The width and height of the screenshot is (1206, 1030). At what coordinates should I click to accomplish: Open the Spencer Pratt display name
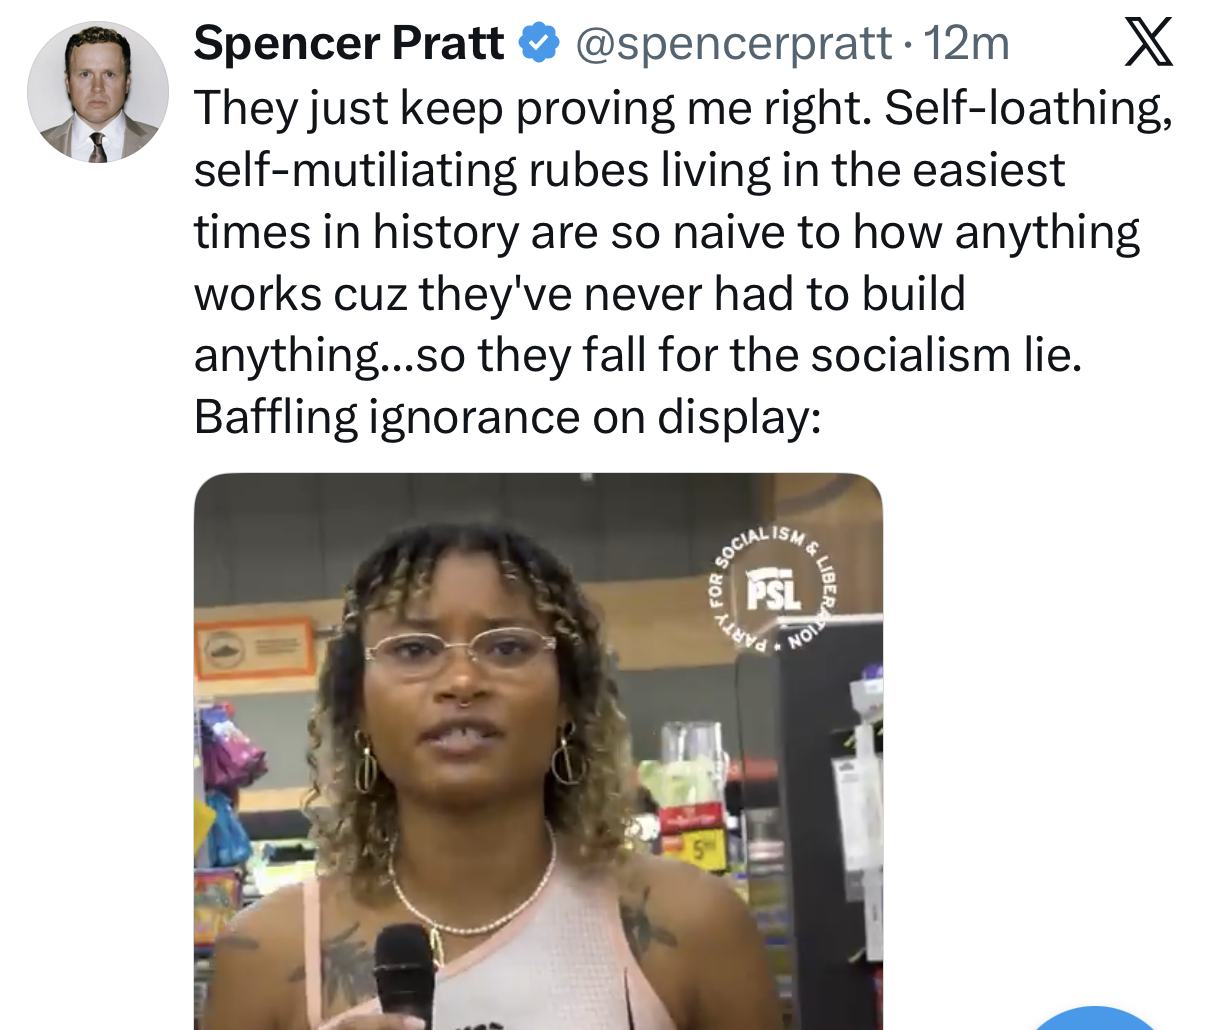(x=349, y=43)
